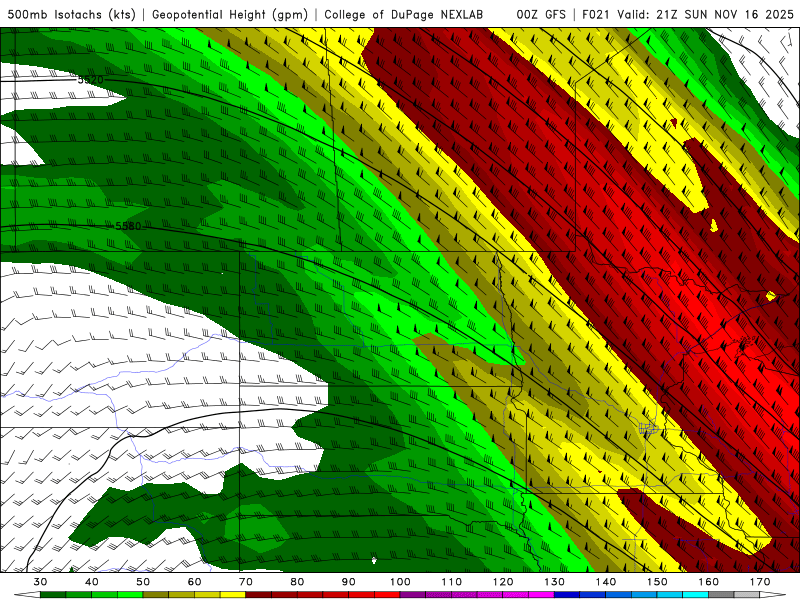Pick the dark purple 100-105 kt legend swatch
Screen dimensions: 800x600
click(413, 595)
